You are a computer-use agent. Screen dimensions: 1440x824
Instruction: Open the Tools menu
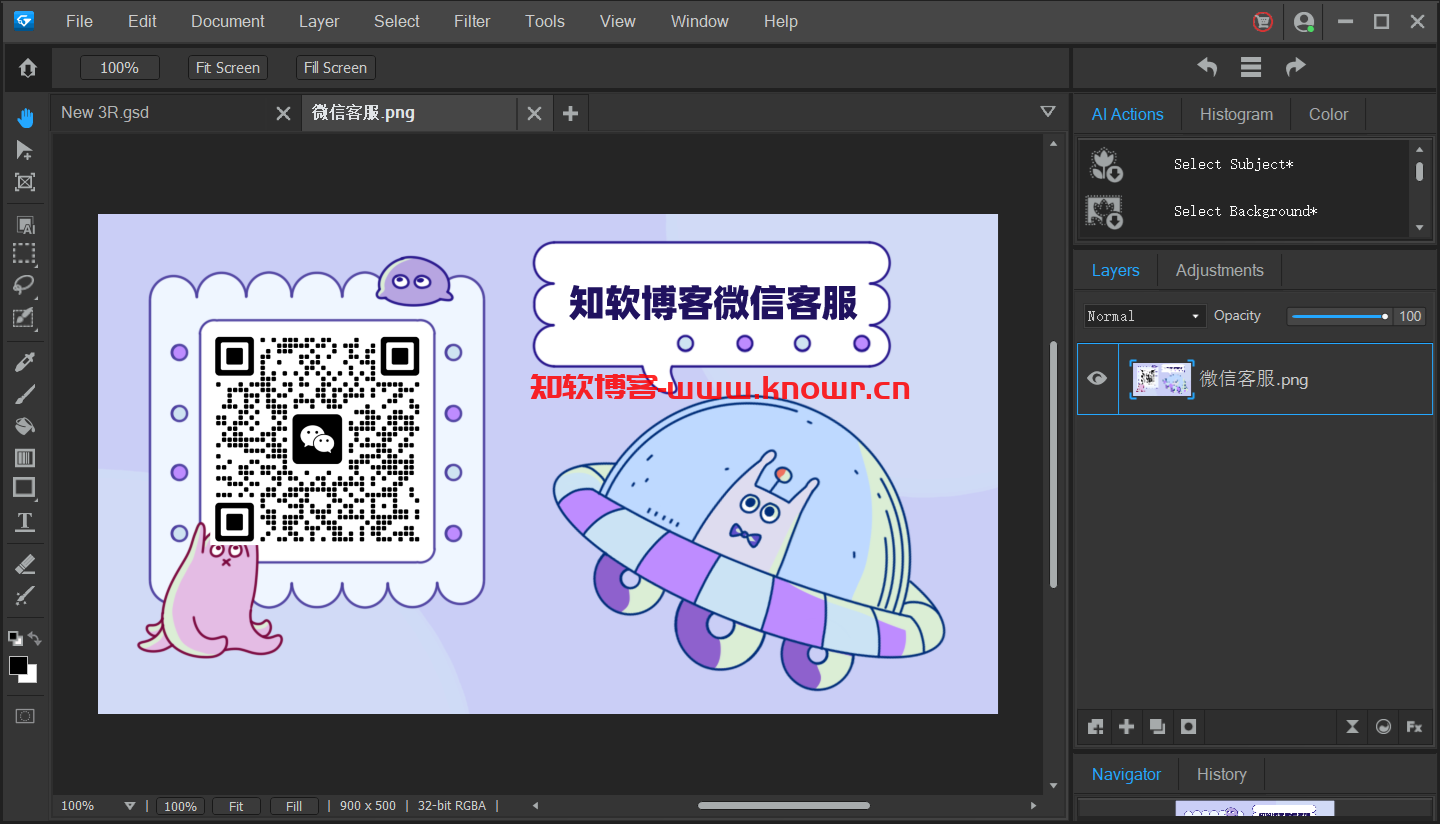tap(545, 21)
